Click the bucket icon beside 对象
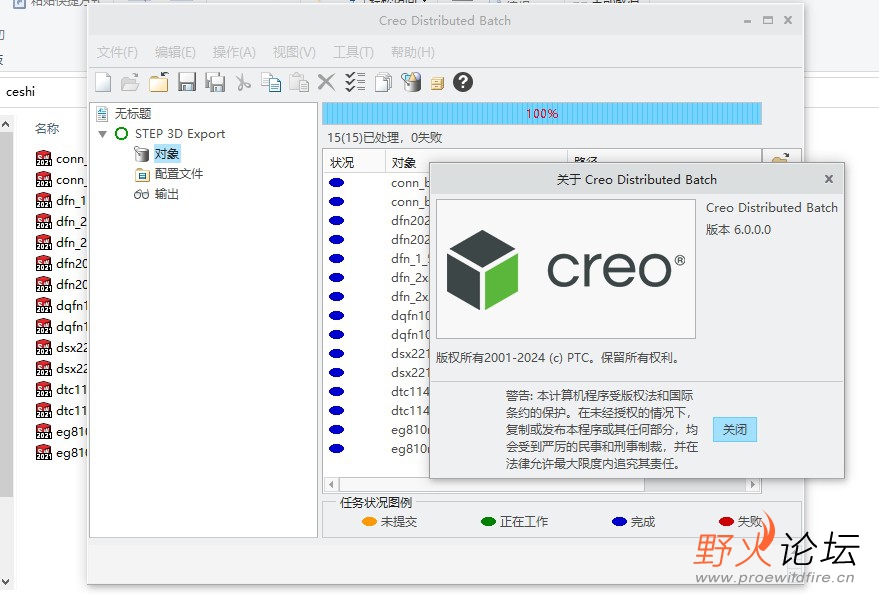This screenshot has height=594, width=879. pyautogui.click(x=142, y=154)
